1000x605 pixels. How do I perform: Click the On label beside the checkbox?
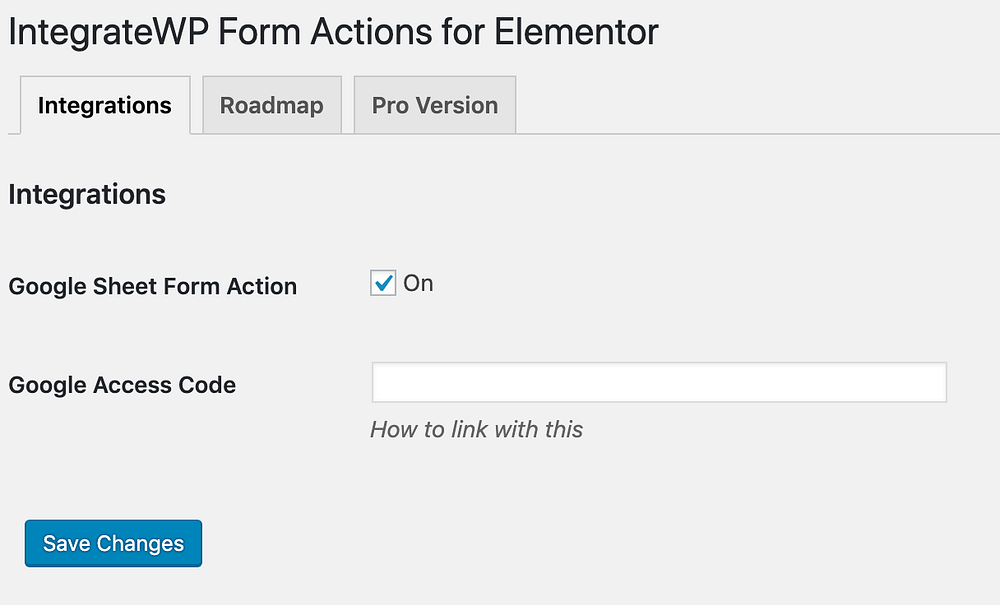click(x=418, y=283)
